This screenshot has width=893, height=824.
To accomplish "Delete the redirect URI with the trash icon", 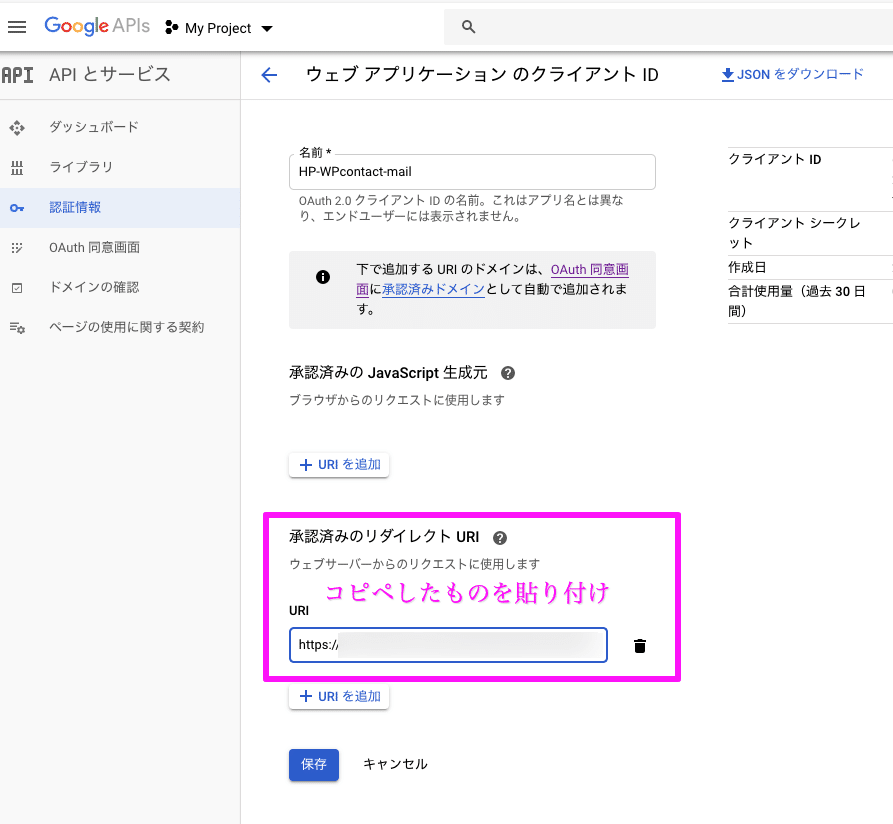I will tap(639, 645).
